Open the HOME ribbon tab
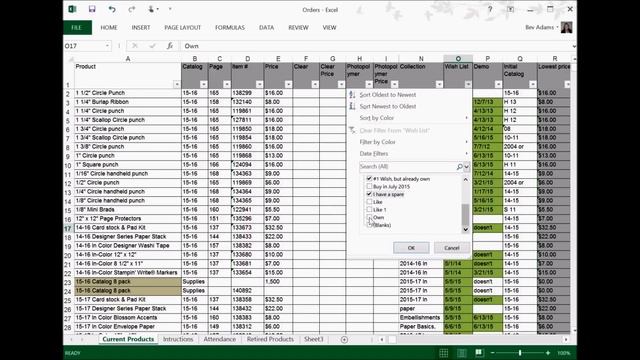 click(x=109, y=27)
